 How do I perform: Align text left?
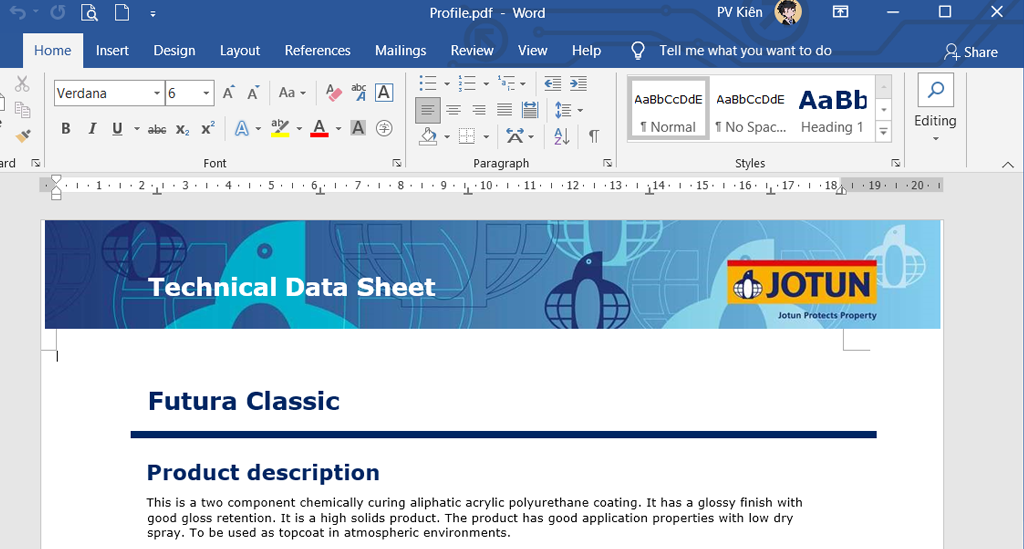(428, 110)
